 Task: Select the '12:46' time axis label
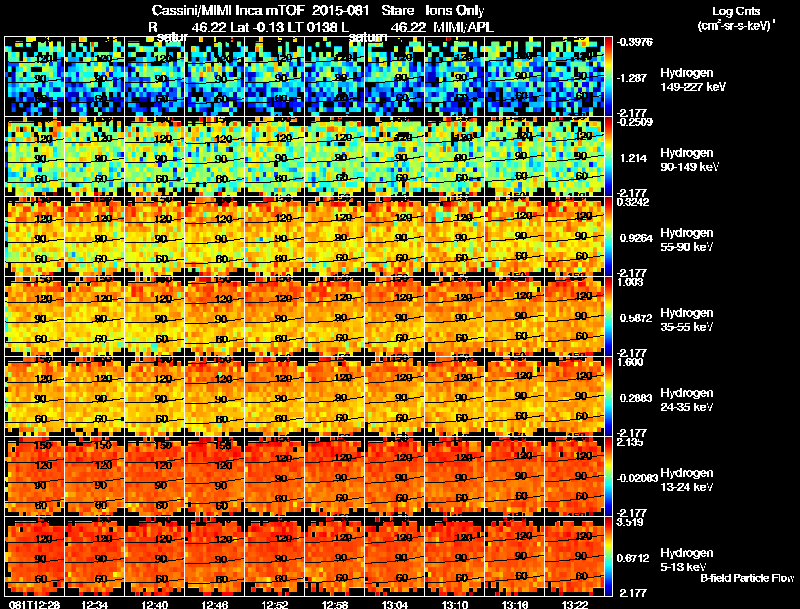(214, 604)
